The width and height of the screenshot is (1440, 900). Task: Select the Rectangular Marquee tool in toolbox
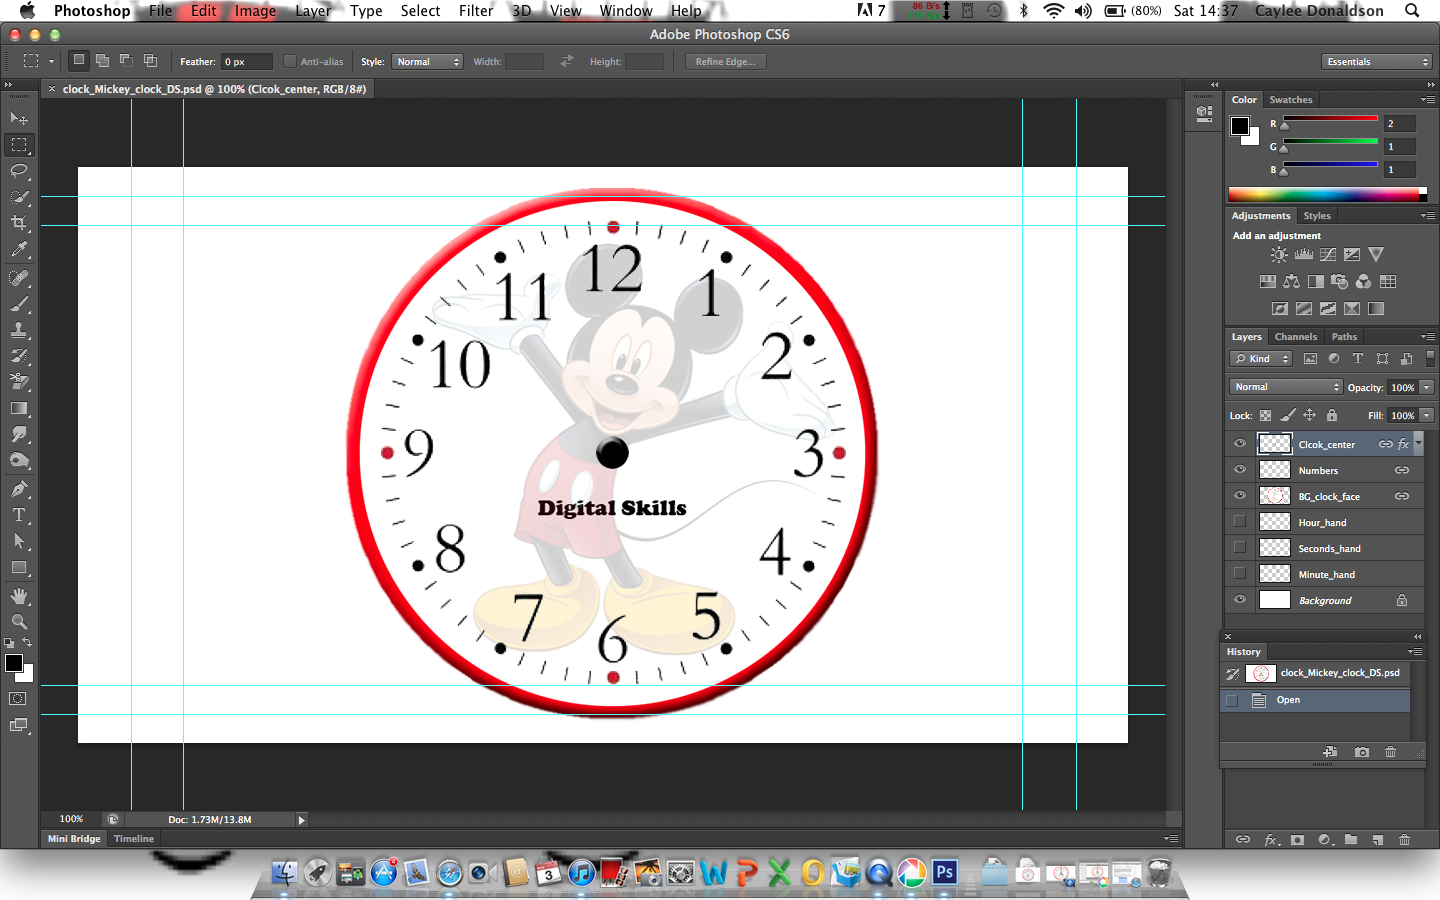click(x=19, y=145)
